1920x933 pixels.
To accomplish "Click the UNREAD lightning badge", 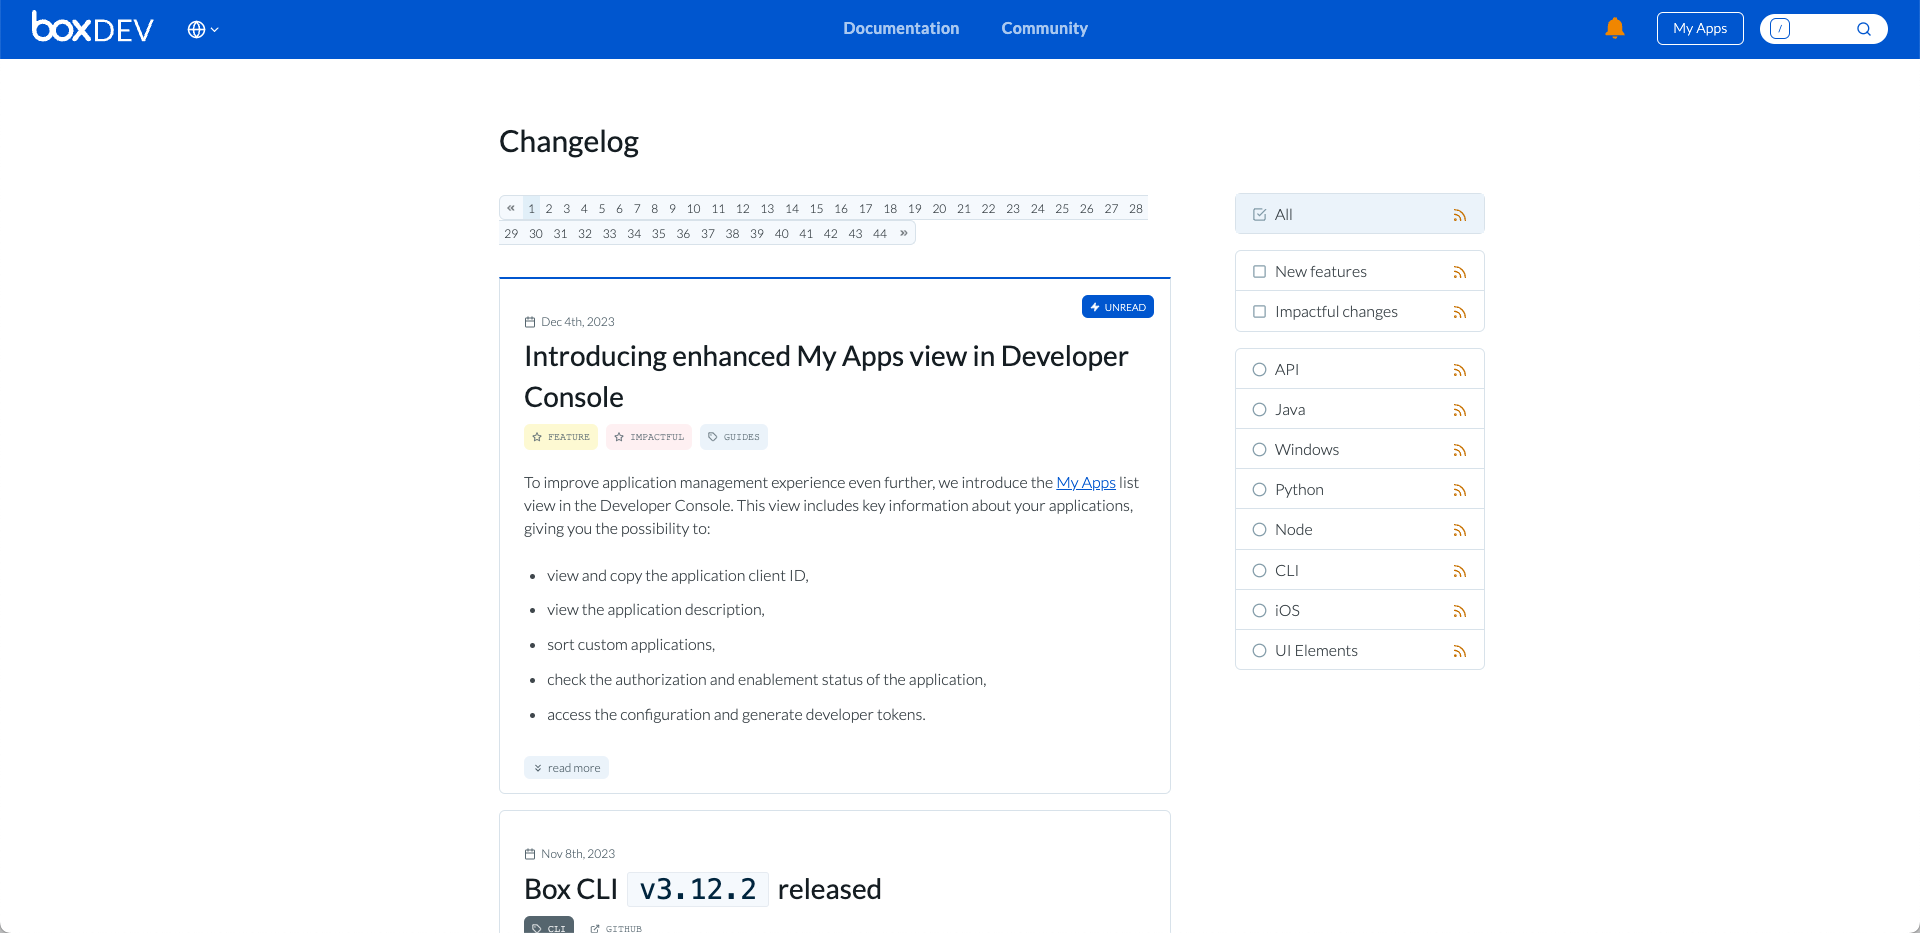I will [x=1117, y=307].
